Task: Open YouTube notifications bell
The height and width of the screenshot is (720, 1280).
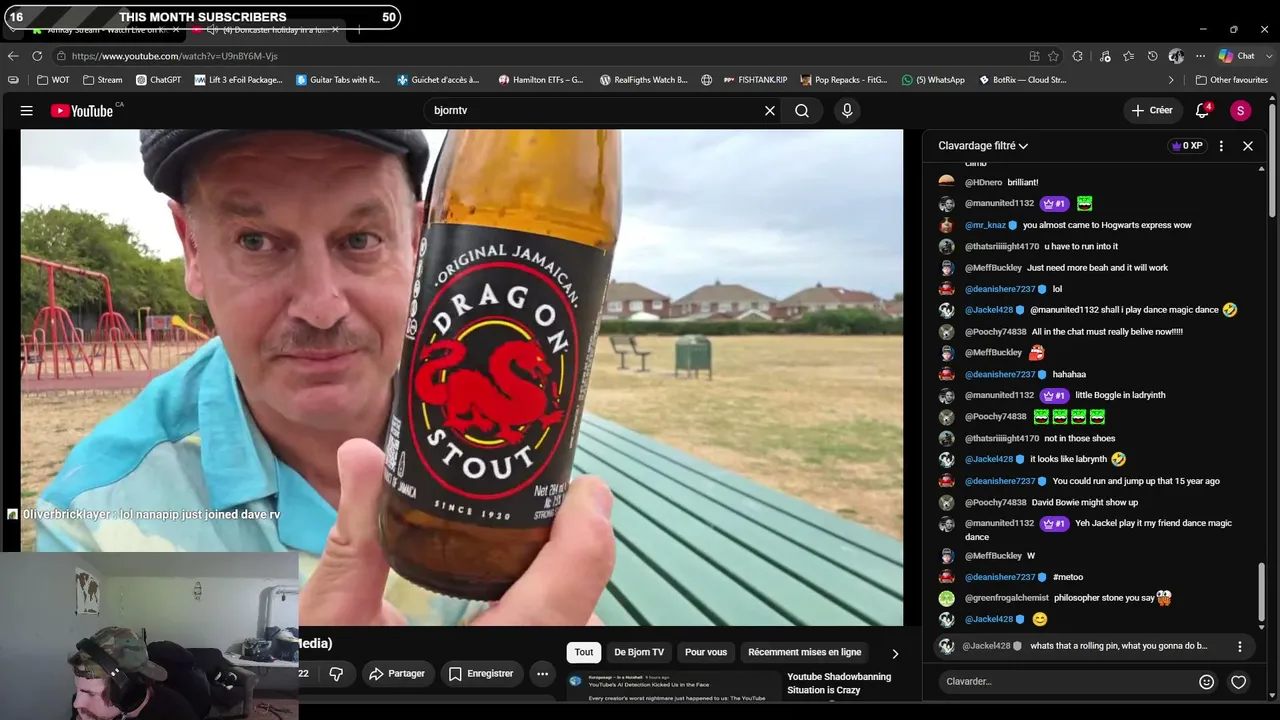Action: 1203,110
